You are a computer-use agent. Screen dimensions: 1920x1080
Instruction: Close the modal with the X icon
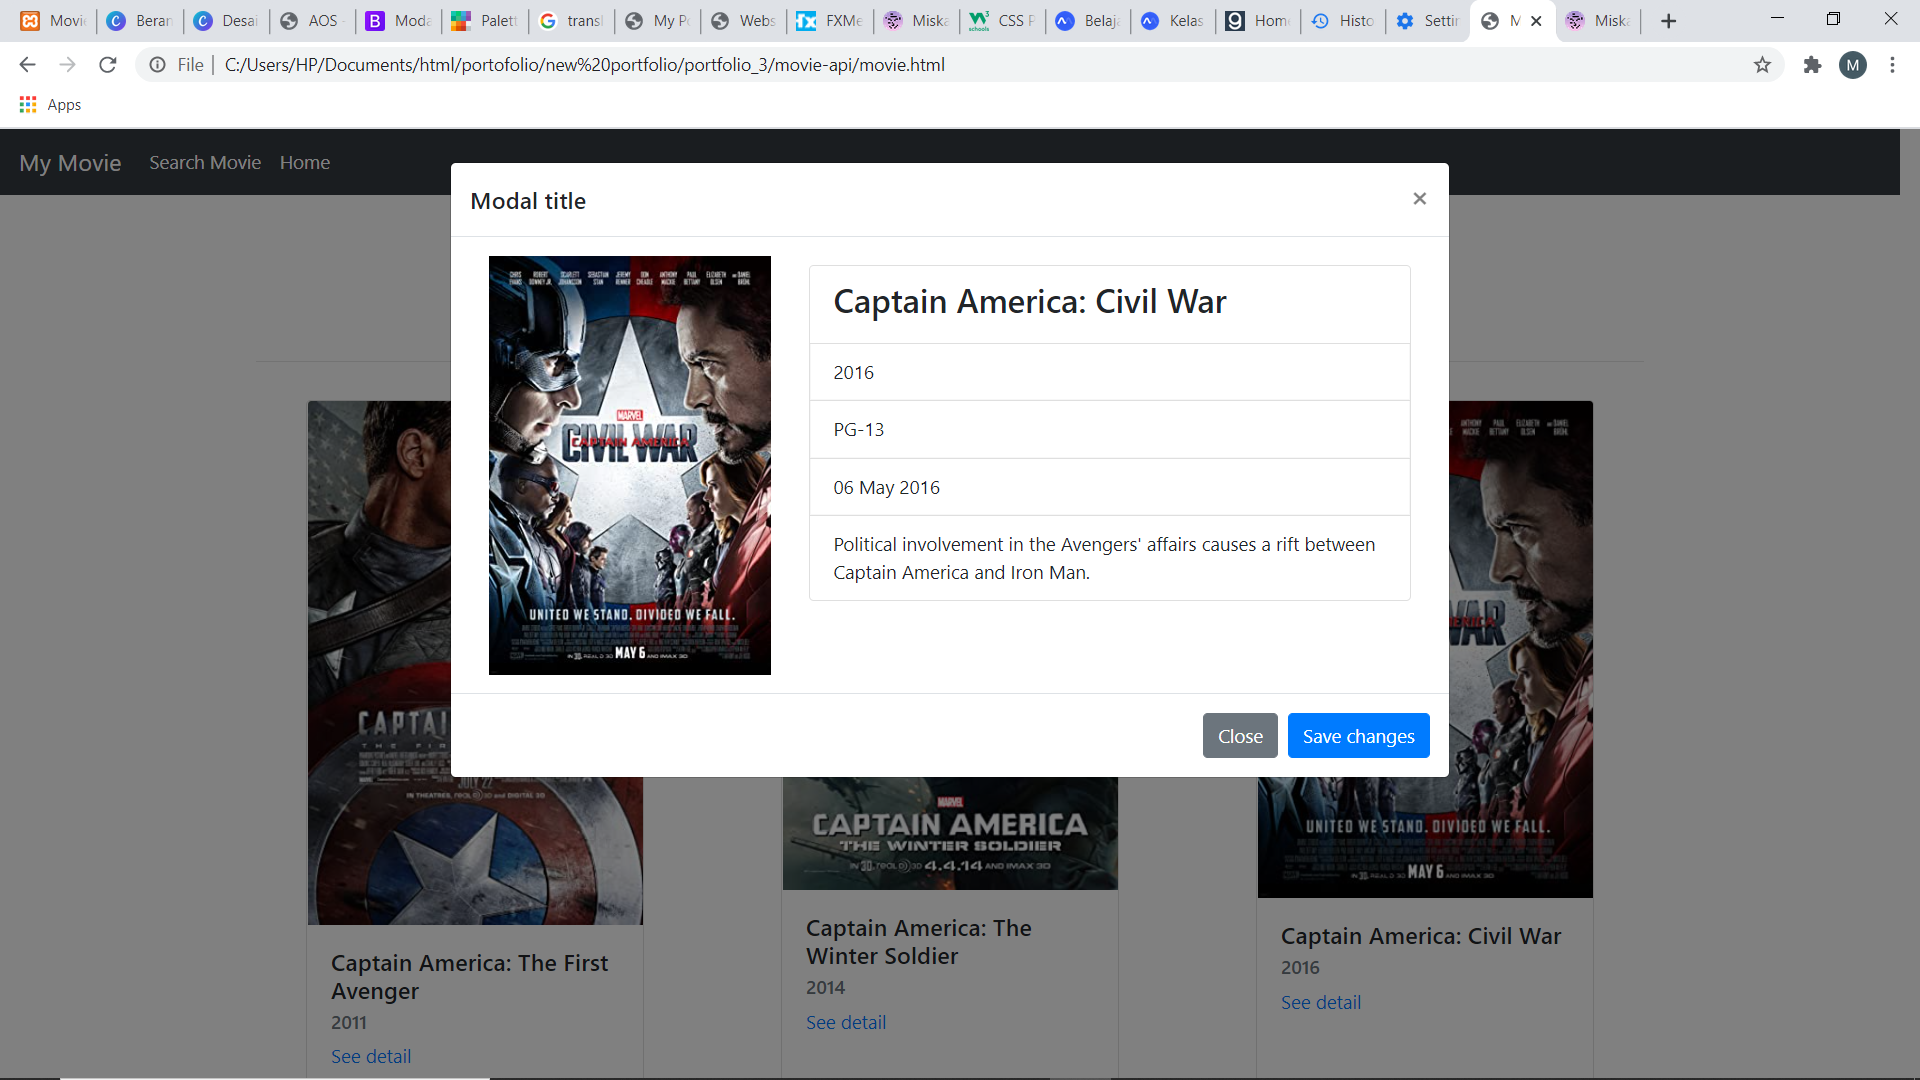pyautogui.click(x=1419, y=199)
